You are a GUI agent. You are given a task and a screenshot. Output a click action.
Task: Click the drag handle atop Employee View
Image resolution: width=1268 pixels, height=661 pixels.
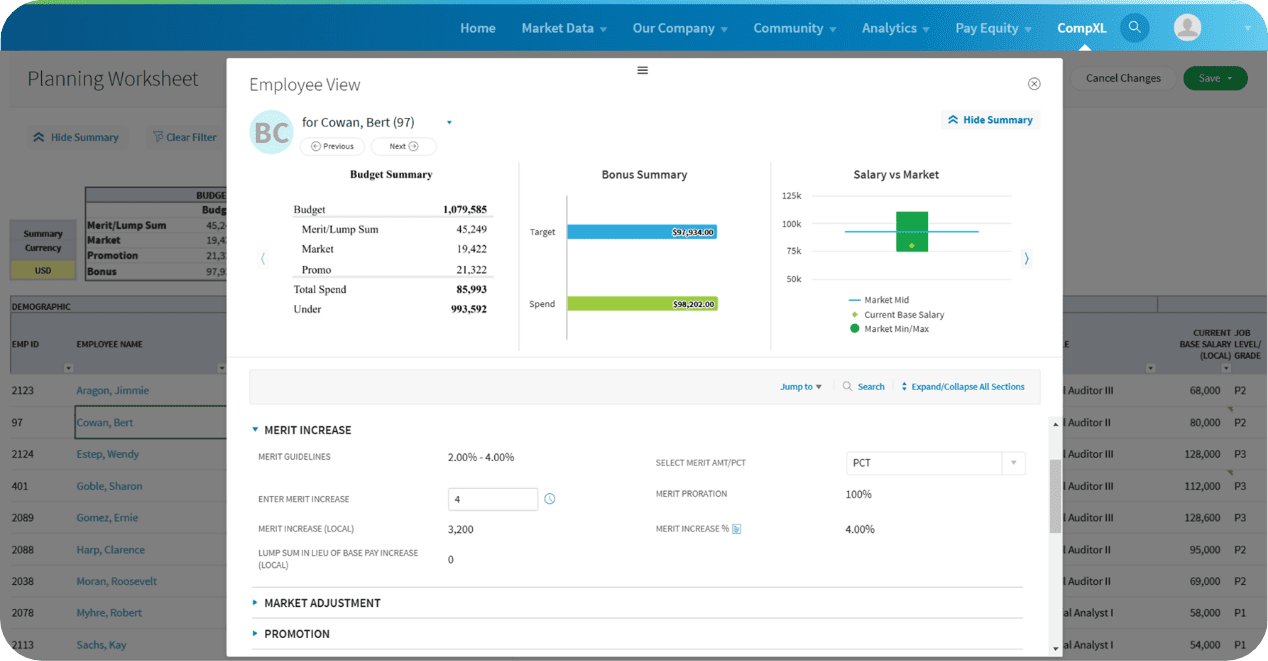tap(642, 70)
